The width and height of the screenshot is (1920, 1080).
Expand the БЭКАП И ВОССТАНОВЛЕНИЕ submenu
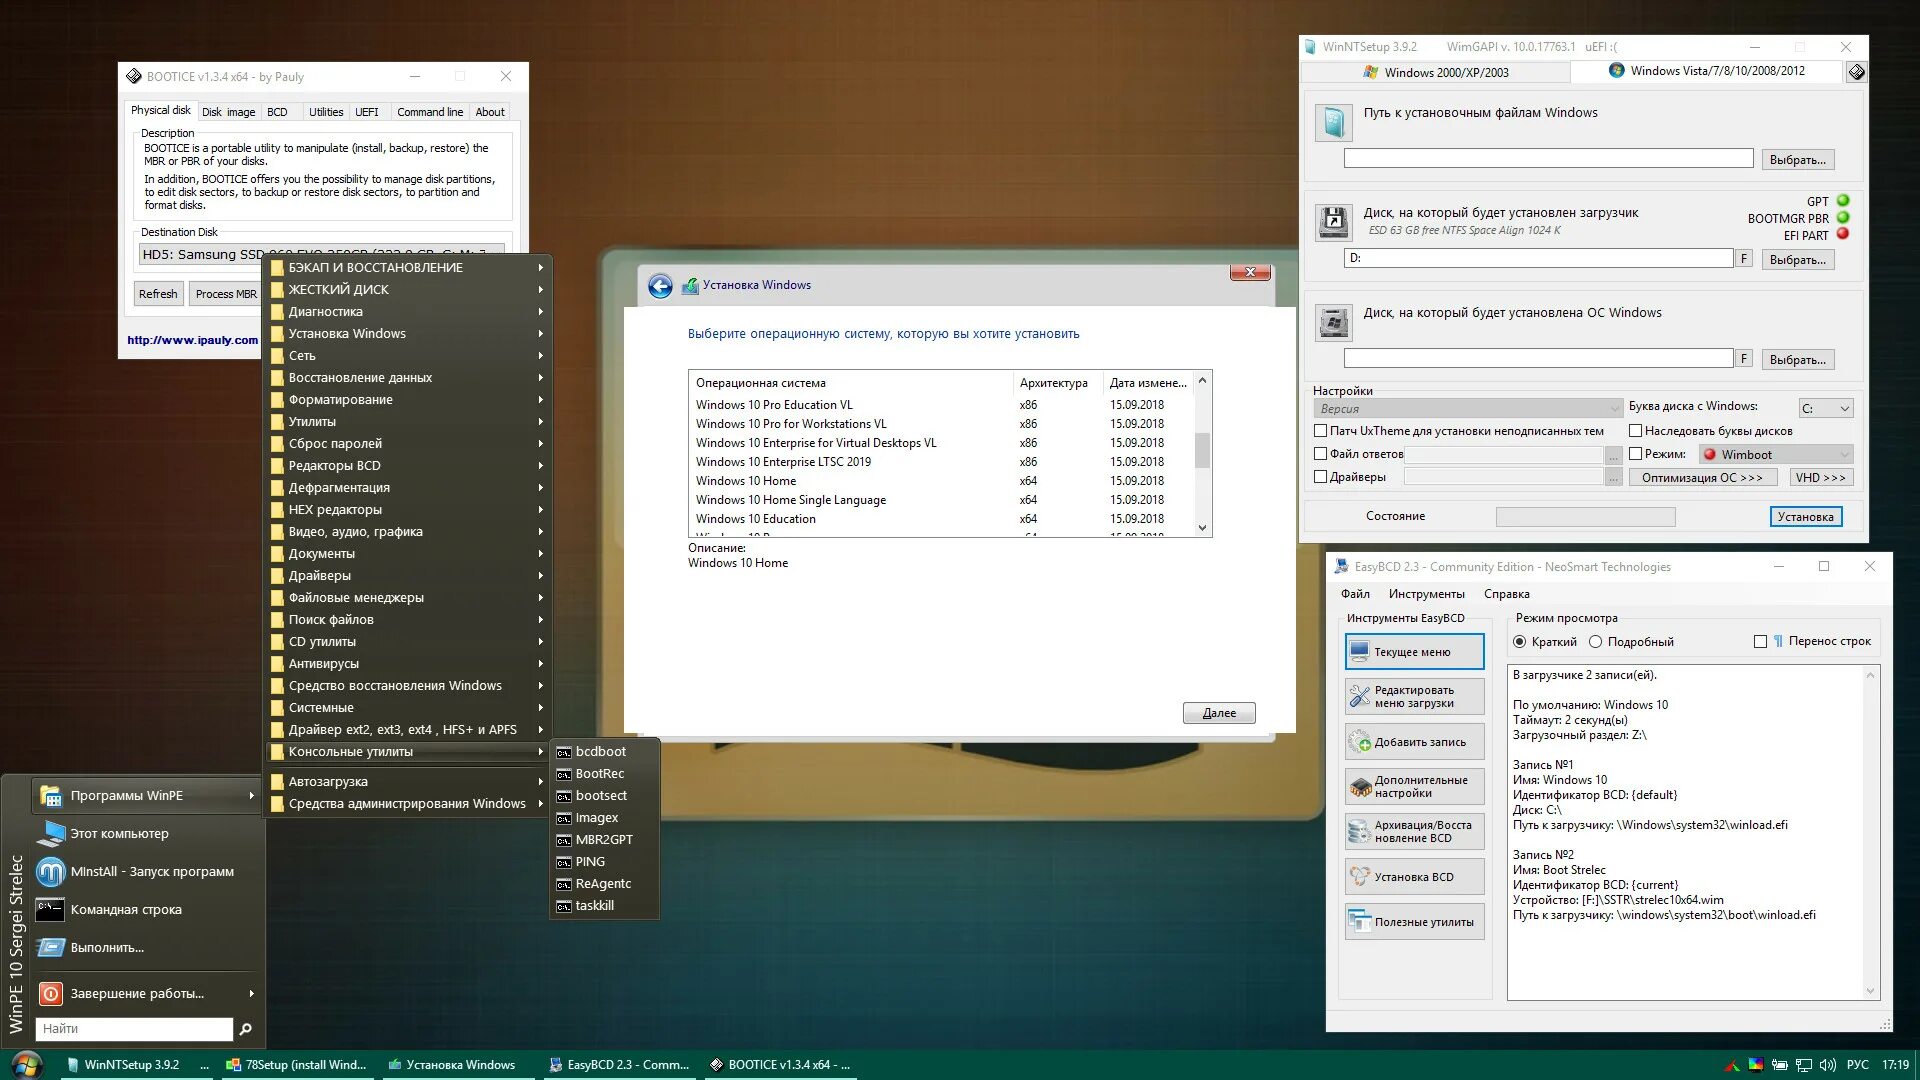pos(409,268)
